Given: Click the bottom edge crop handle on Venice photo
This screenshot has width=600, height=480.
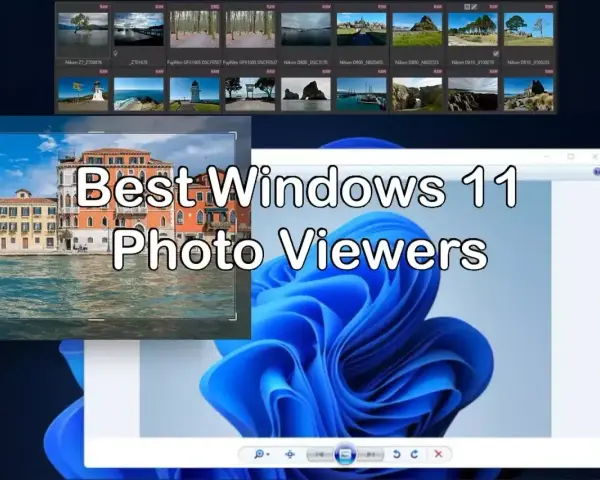Looking at the screenshot, I should (x=96, y=320).
